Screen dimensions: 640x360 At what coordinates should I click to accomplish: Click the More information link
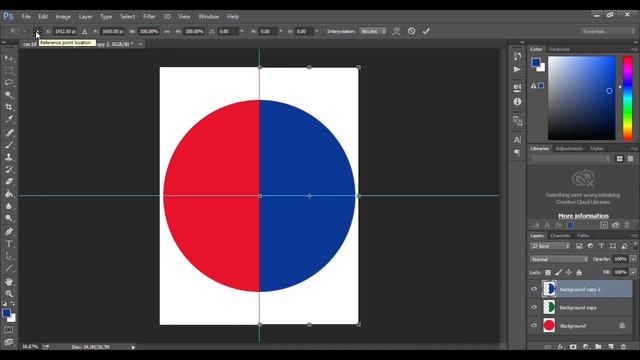click(583, 216)
